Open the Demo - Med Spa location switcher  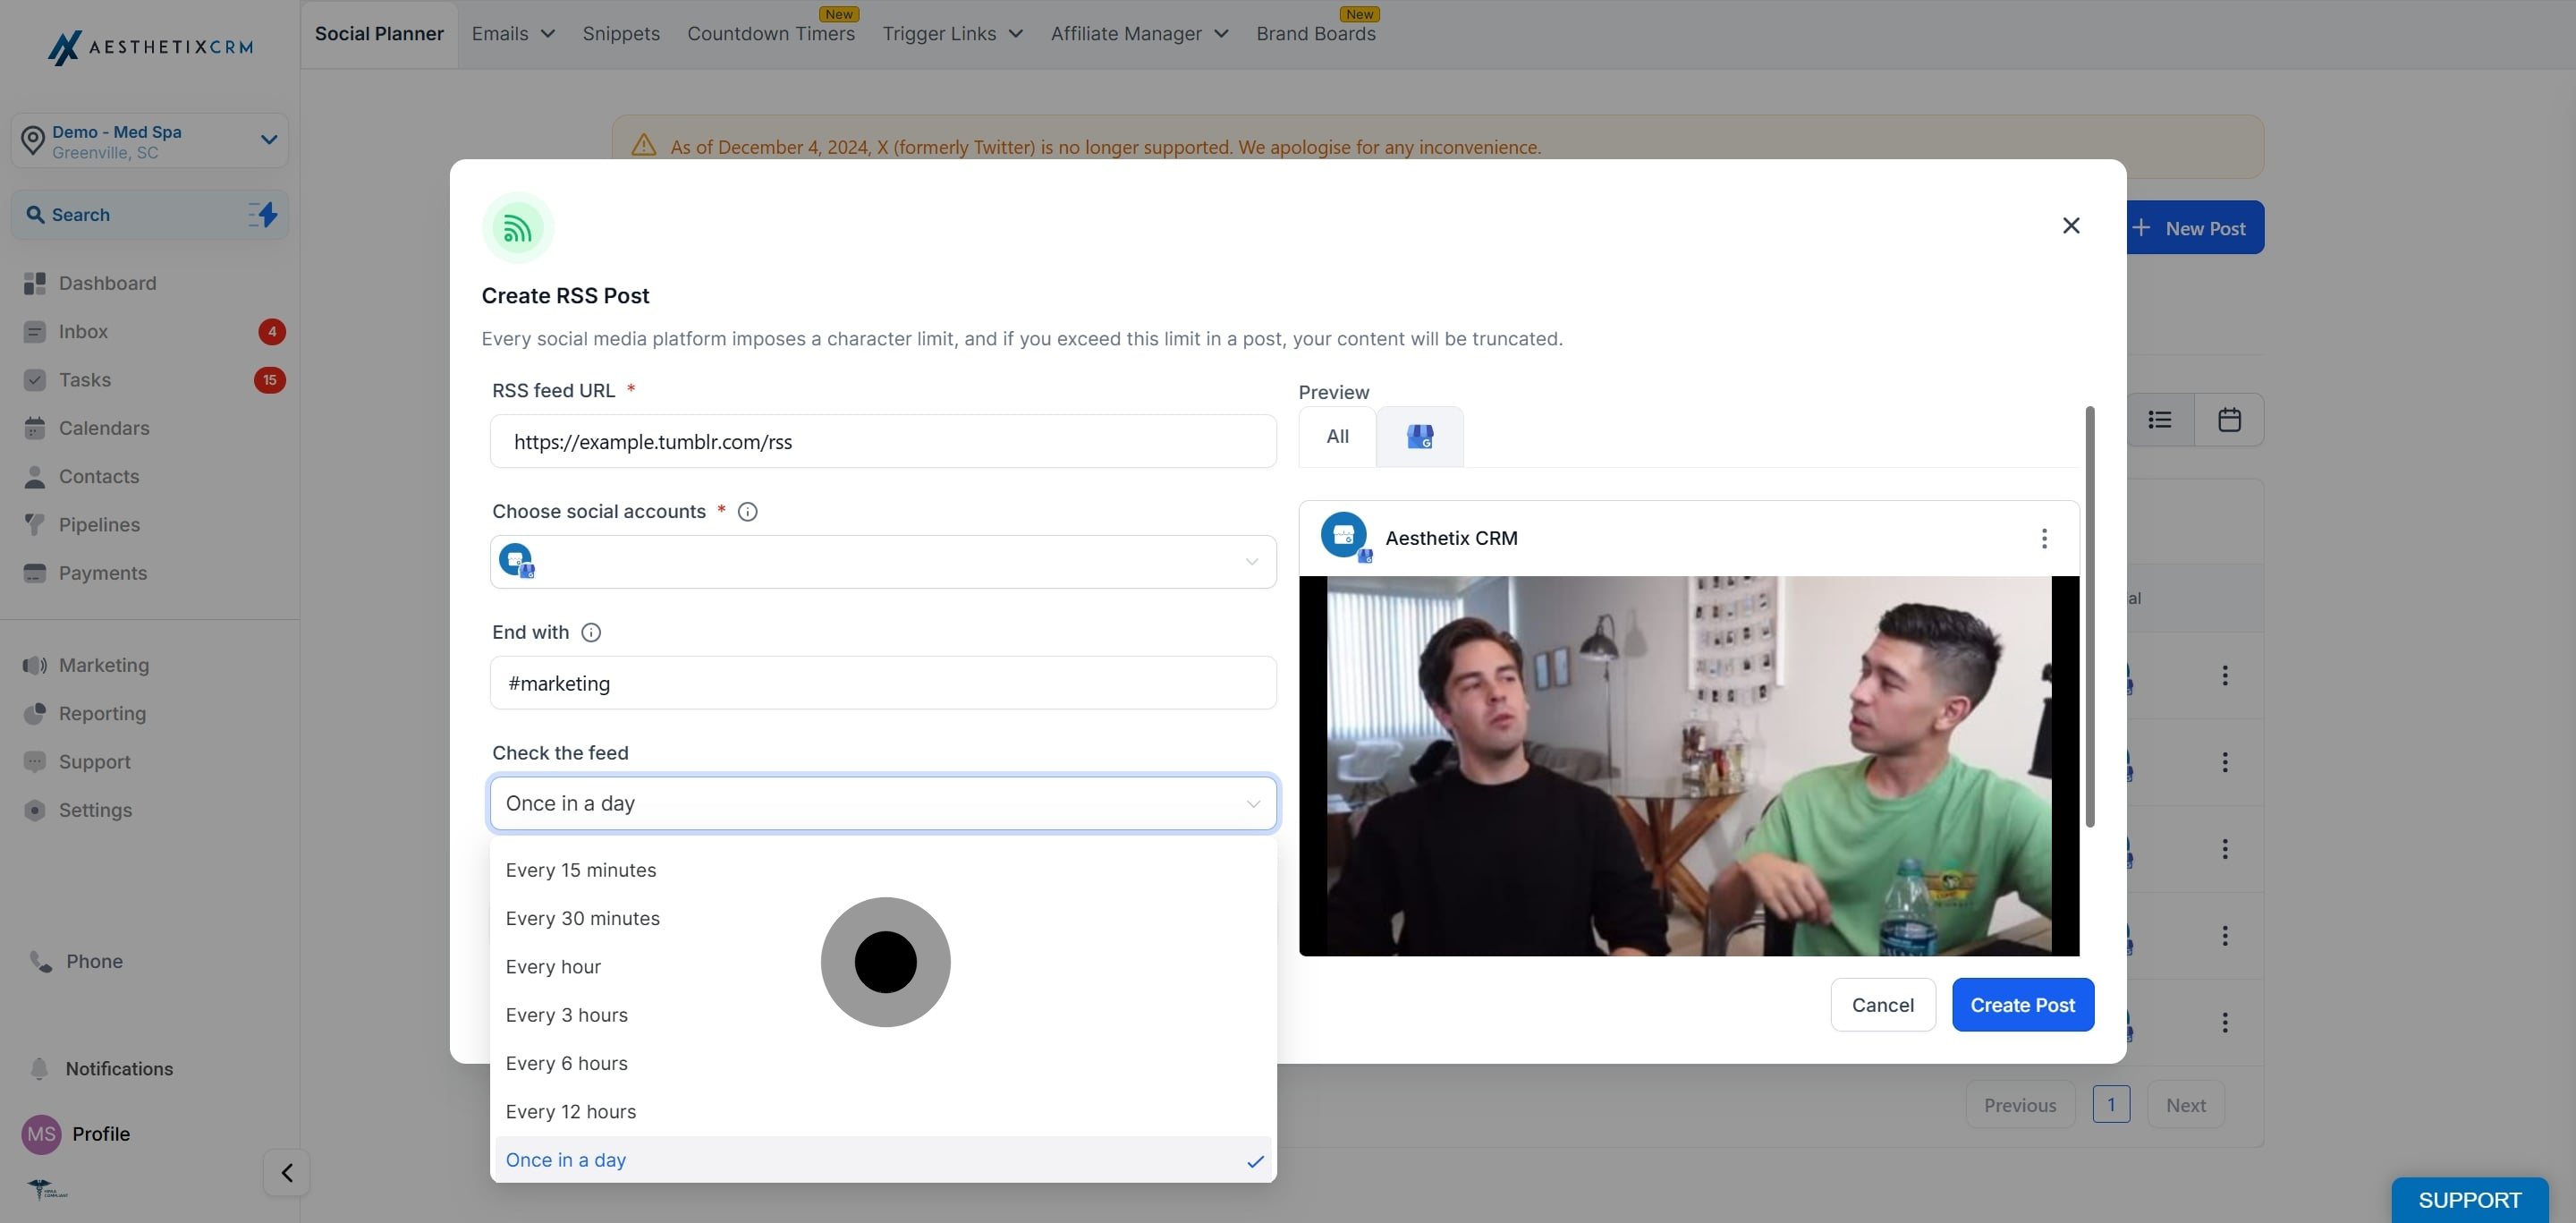pyautogui.click(x=150, y=141)
